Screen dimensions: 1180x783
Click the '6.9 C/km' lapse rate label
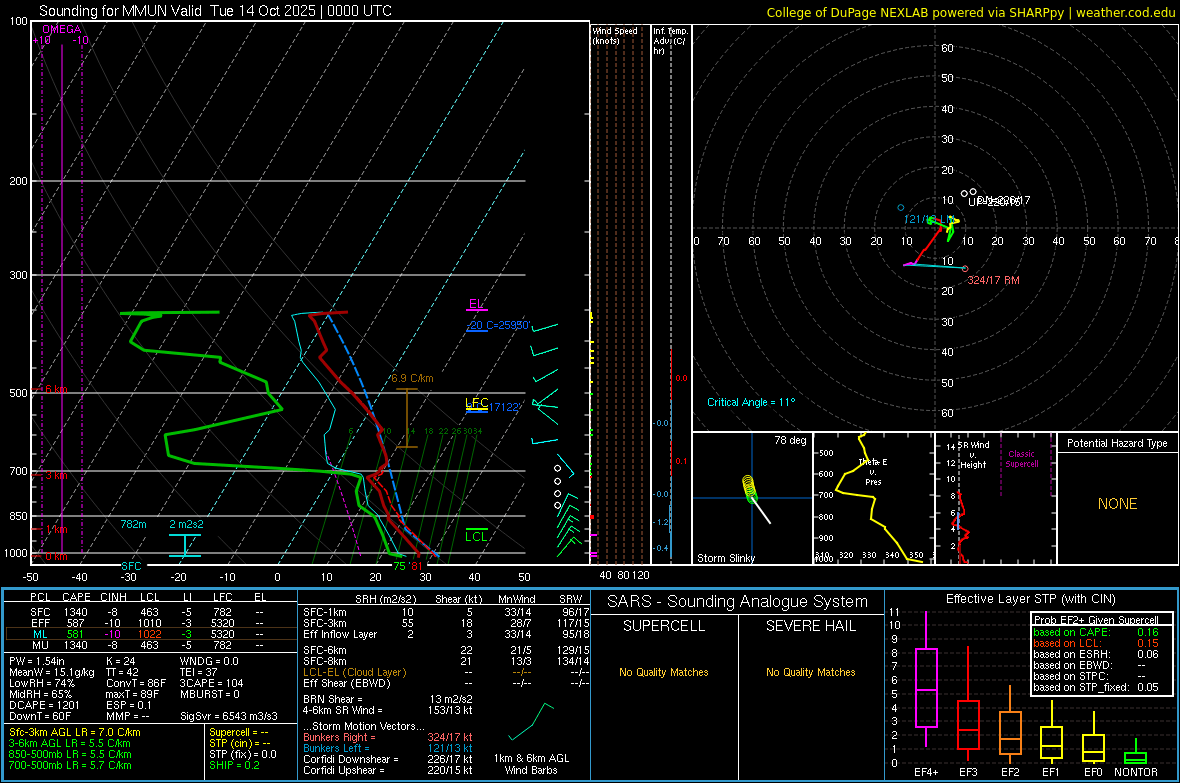tap(412, 378)
